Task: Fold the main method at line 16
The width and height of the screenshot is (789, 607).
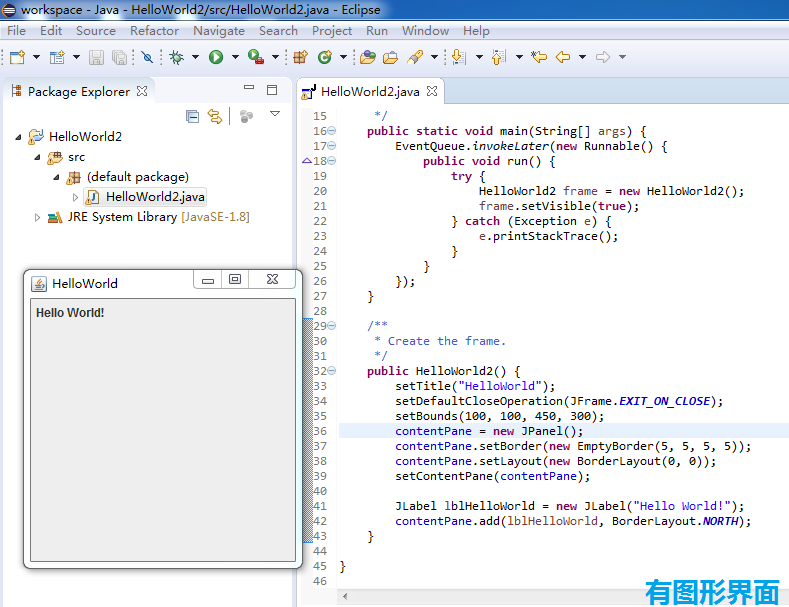Action: pos(332,131)
